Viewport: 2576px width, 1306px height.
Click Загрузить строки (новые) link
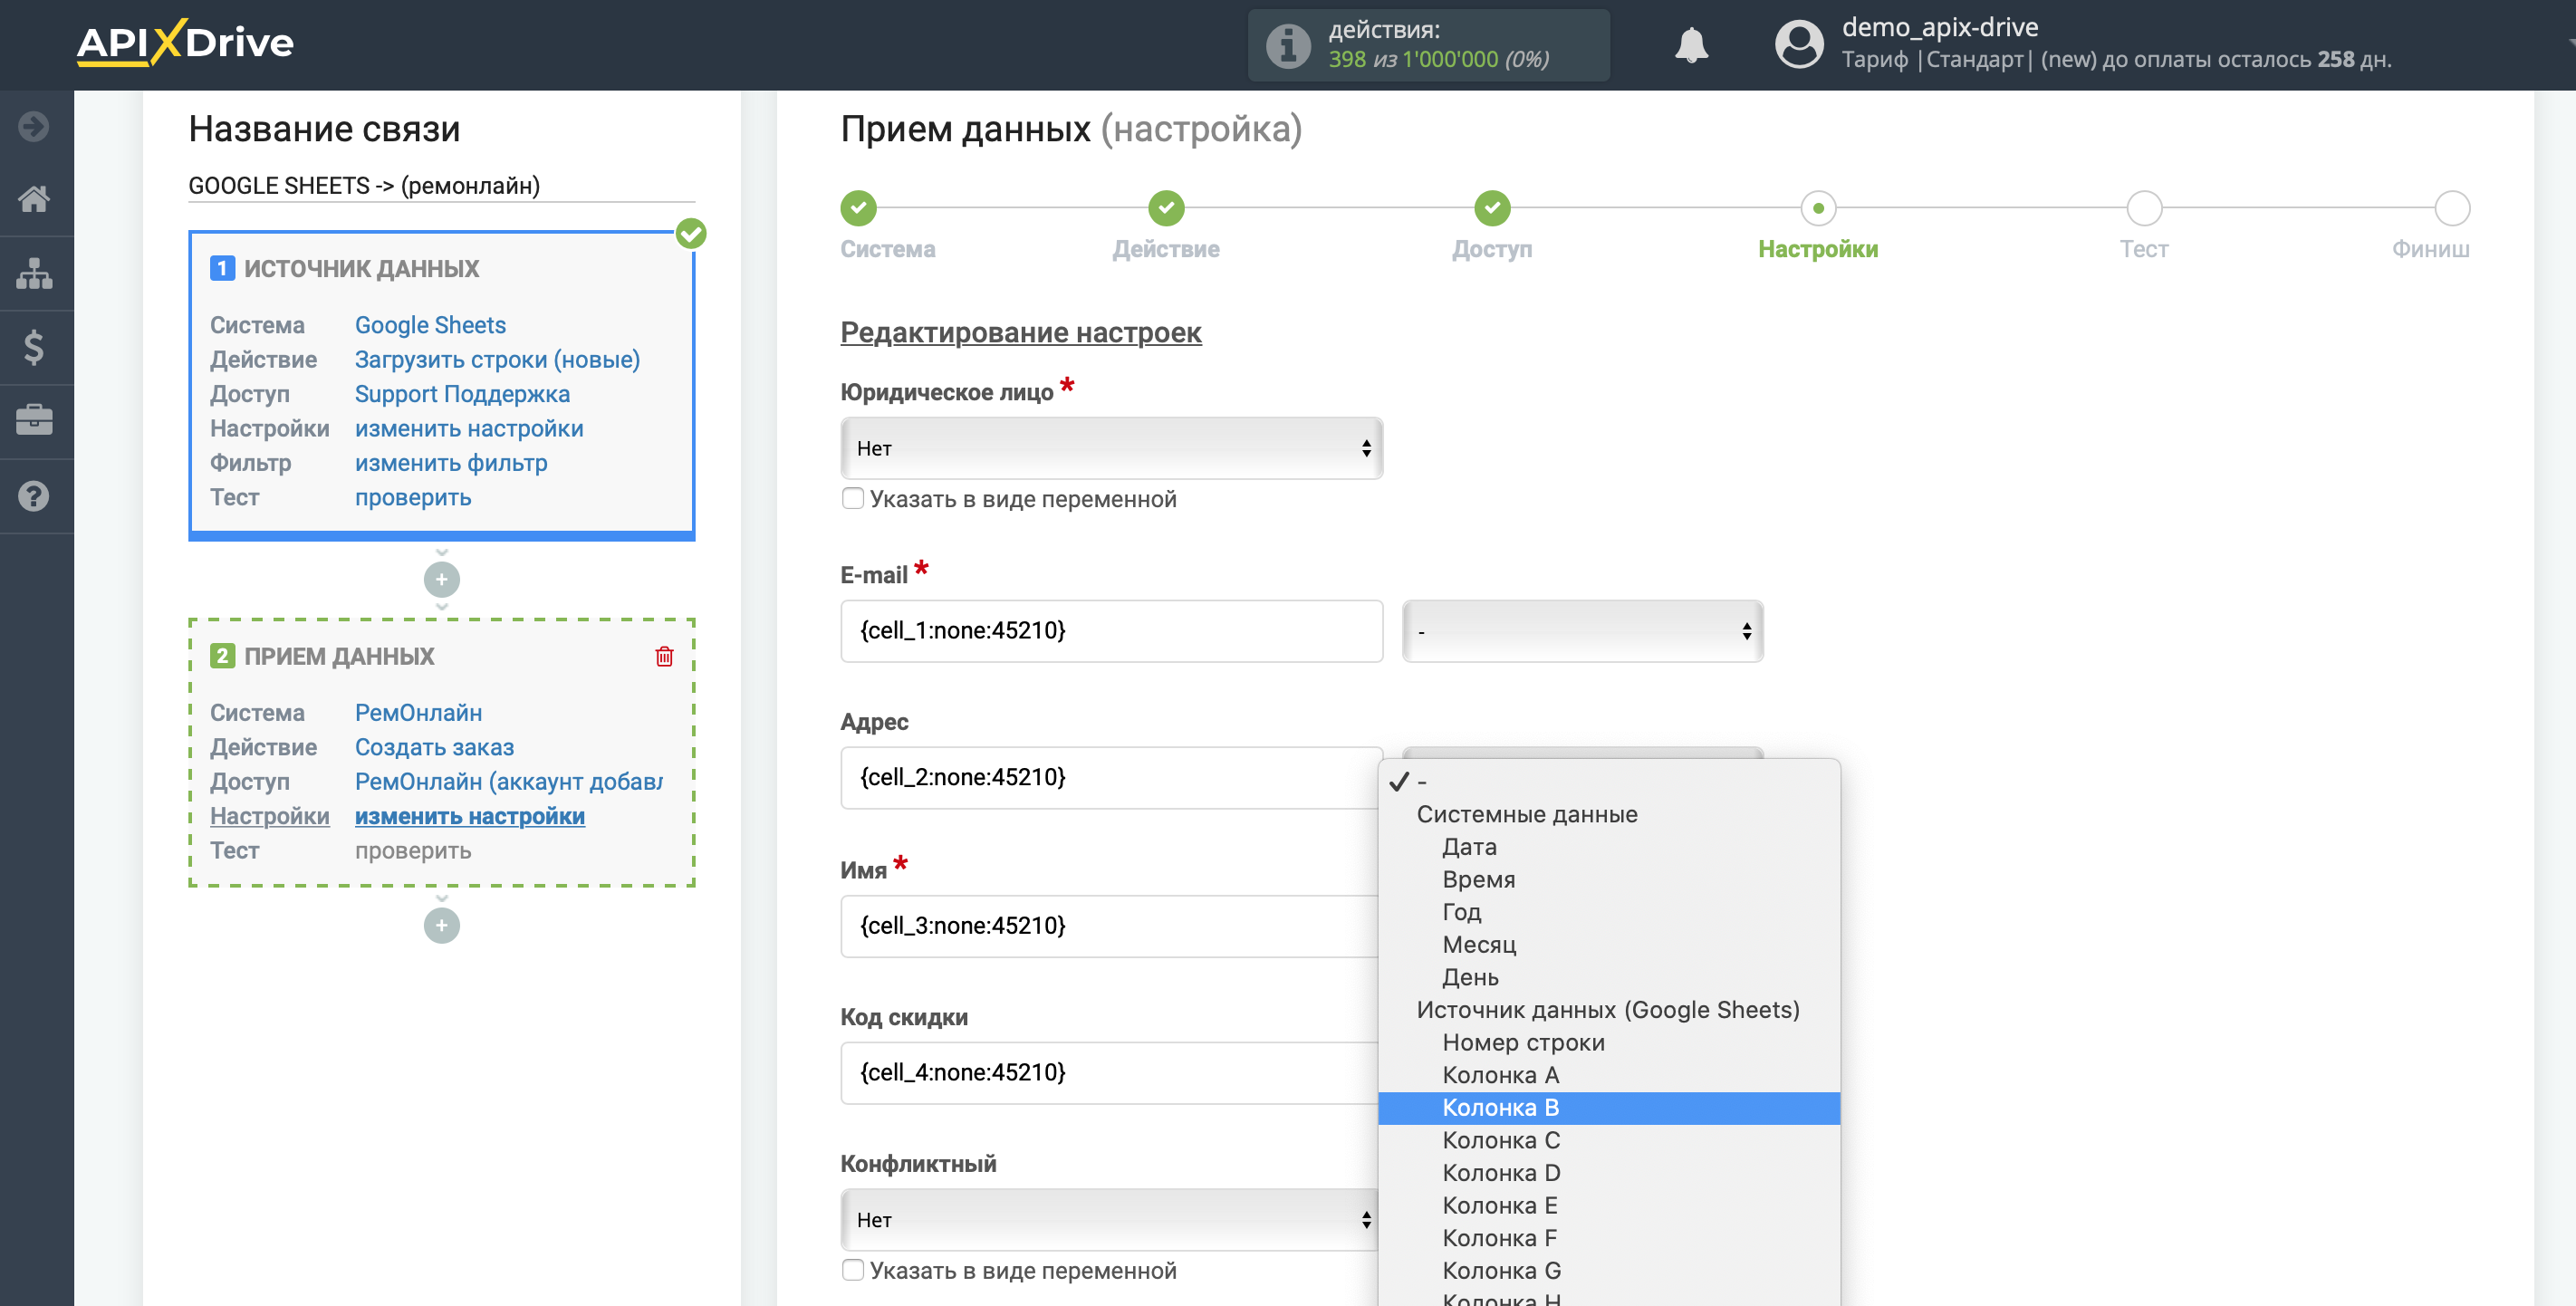[x=497, y=359]
